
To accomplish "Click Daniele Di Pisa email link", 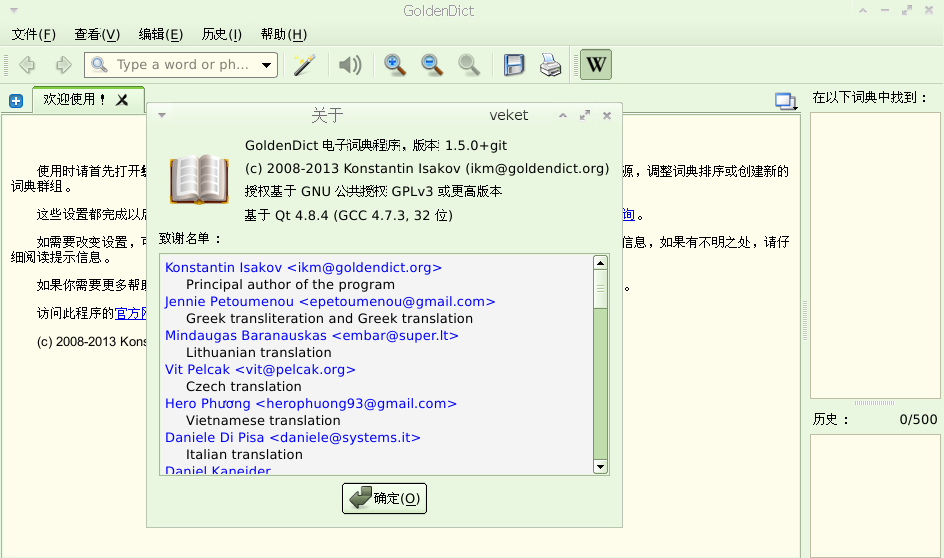I will coord(293,438).
